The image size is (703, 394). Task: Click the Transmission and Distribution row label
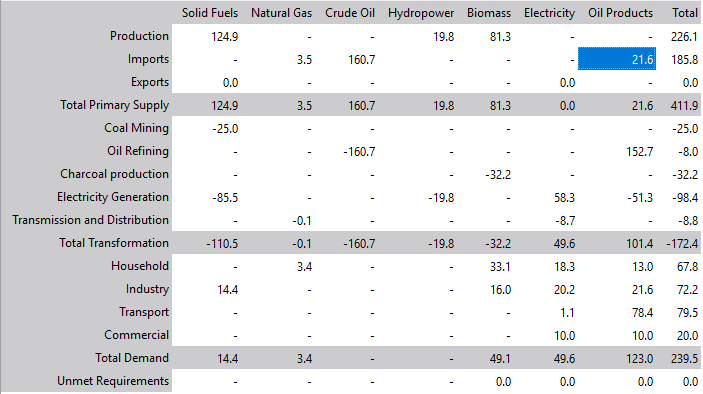tap(91, 220)
